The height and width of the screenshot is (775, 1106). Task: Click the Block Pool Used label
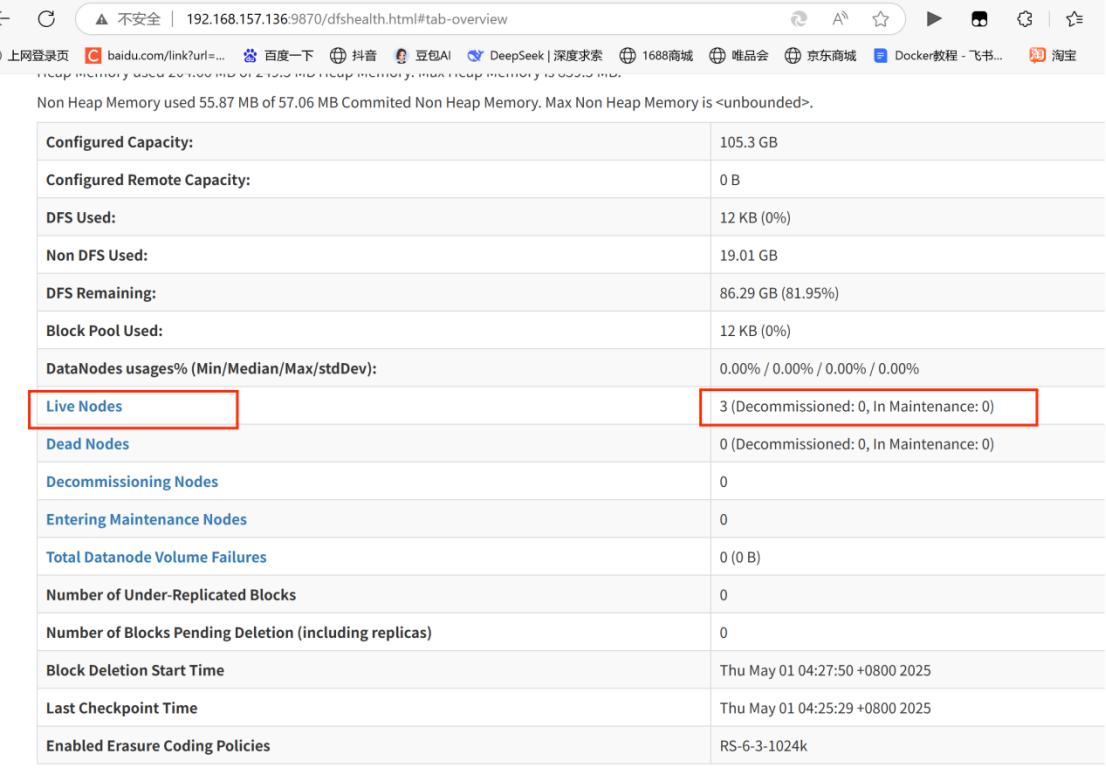[x=104, y=331]
